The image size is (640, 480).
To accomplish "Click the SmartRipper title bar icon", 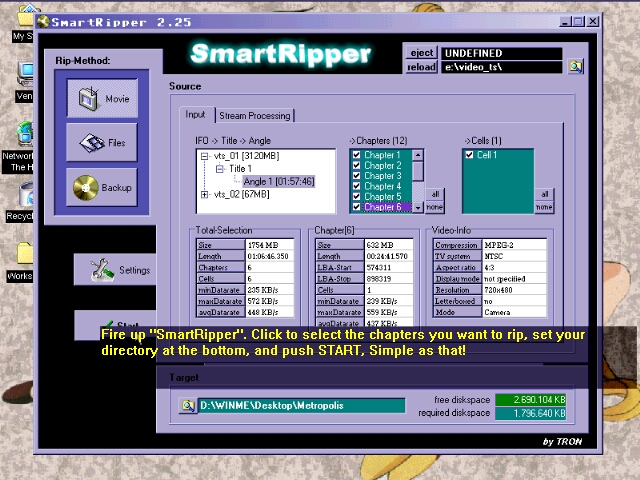I will 43,22.
